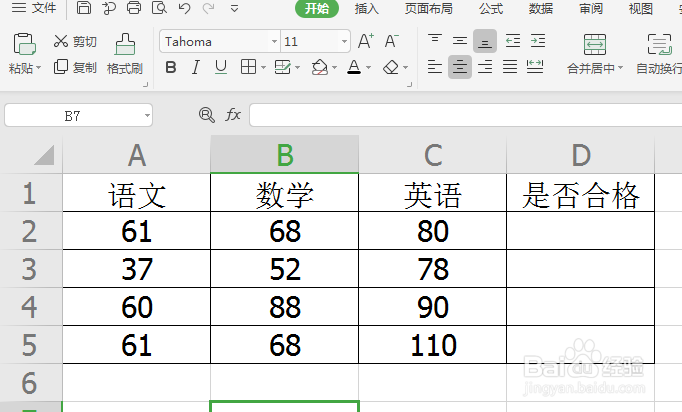Expand the clear eraser dropdown arrow
Image resolution: width=682 pixels, height=412 pixels.
click(405, 67)
